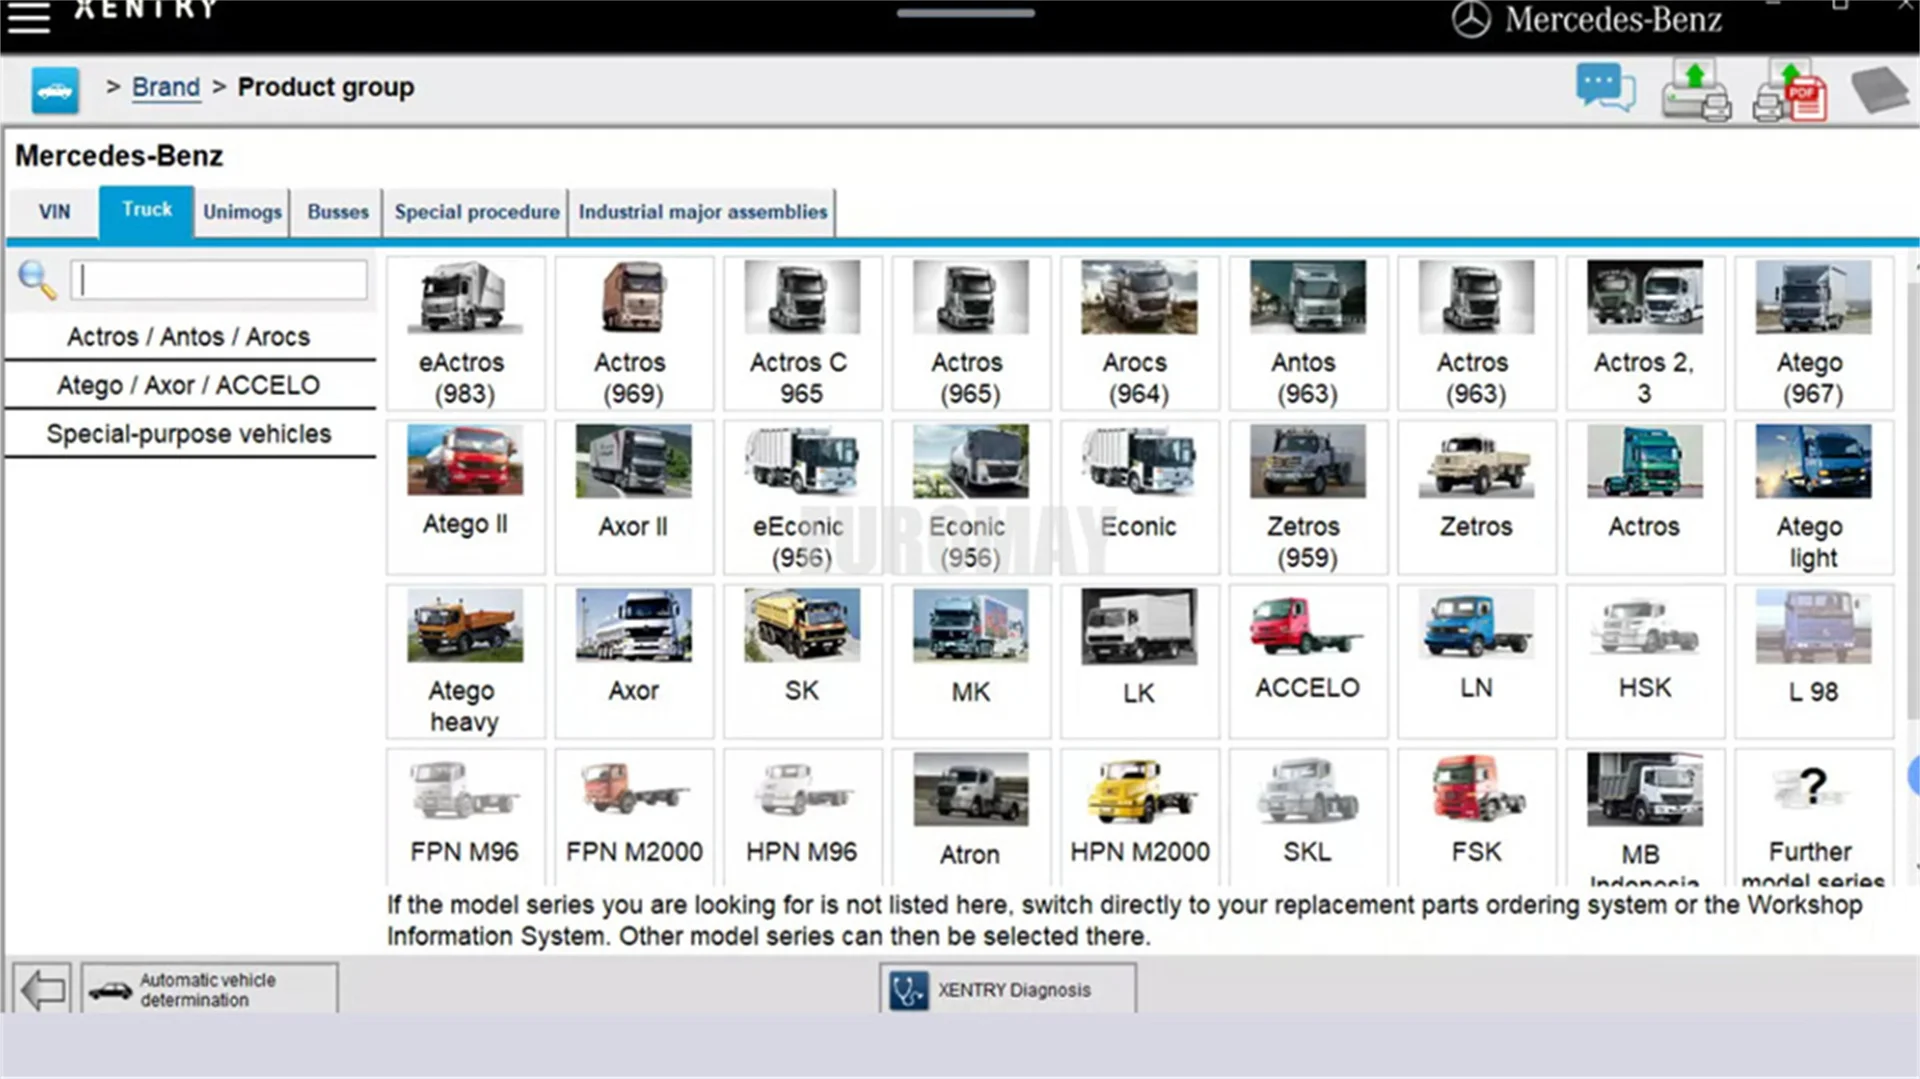The height and width of the screenshot is (1079, 1920).
Task: Click the back arrow button
Action: click(42, 989)
